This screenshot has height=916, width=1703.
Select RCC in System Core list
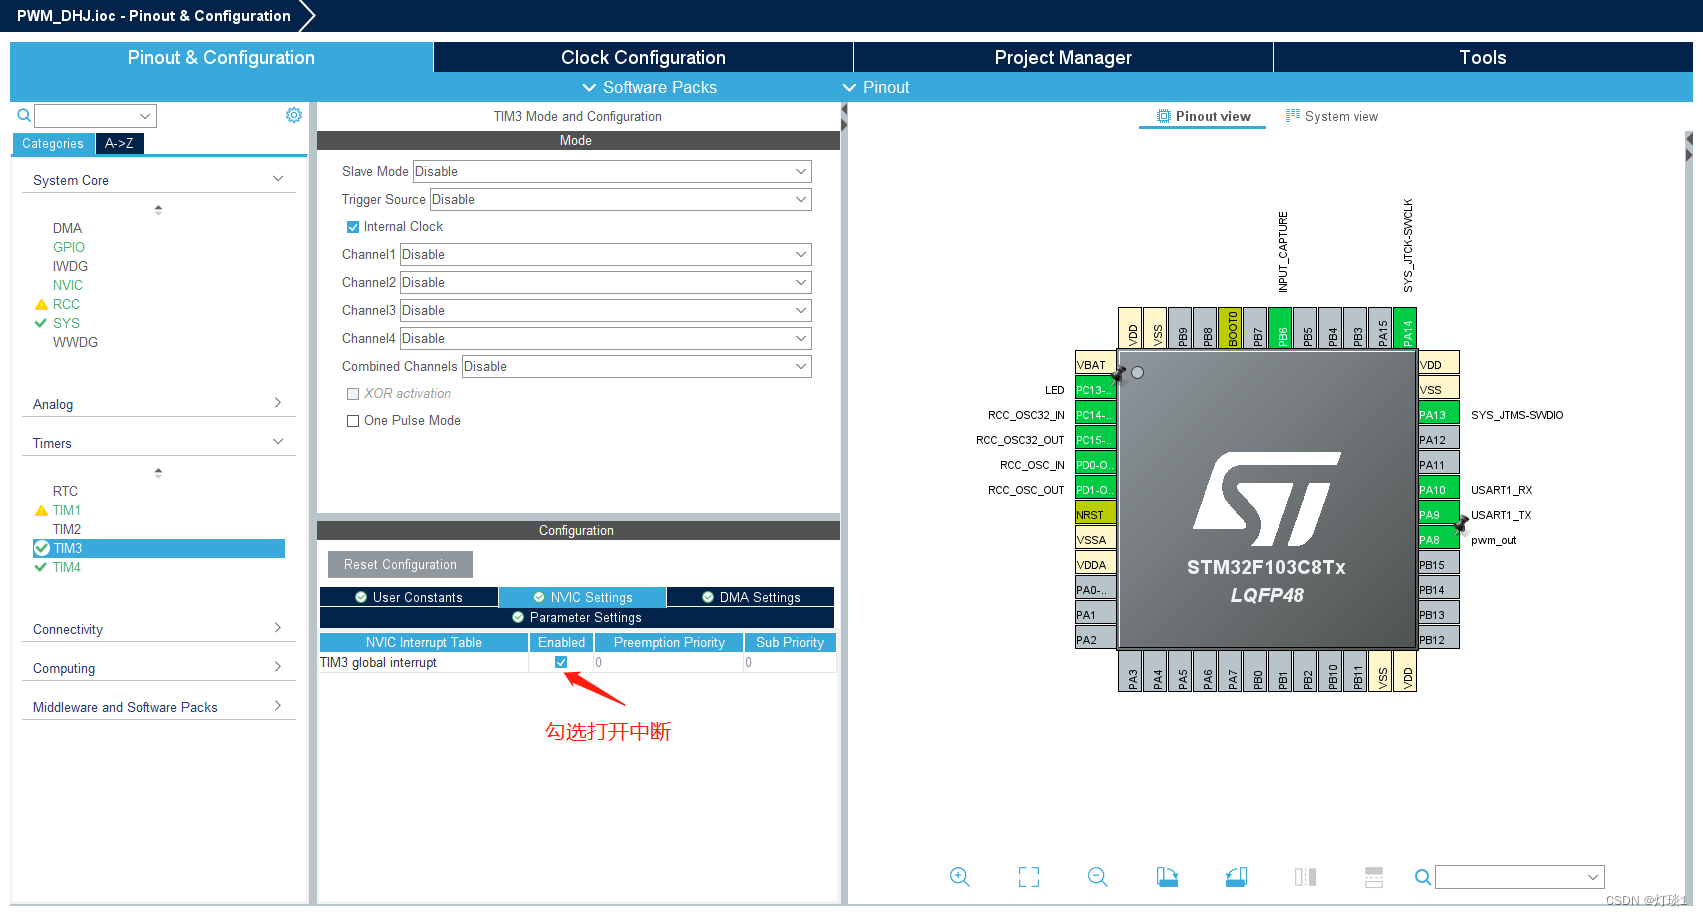66,304
